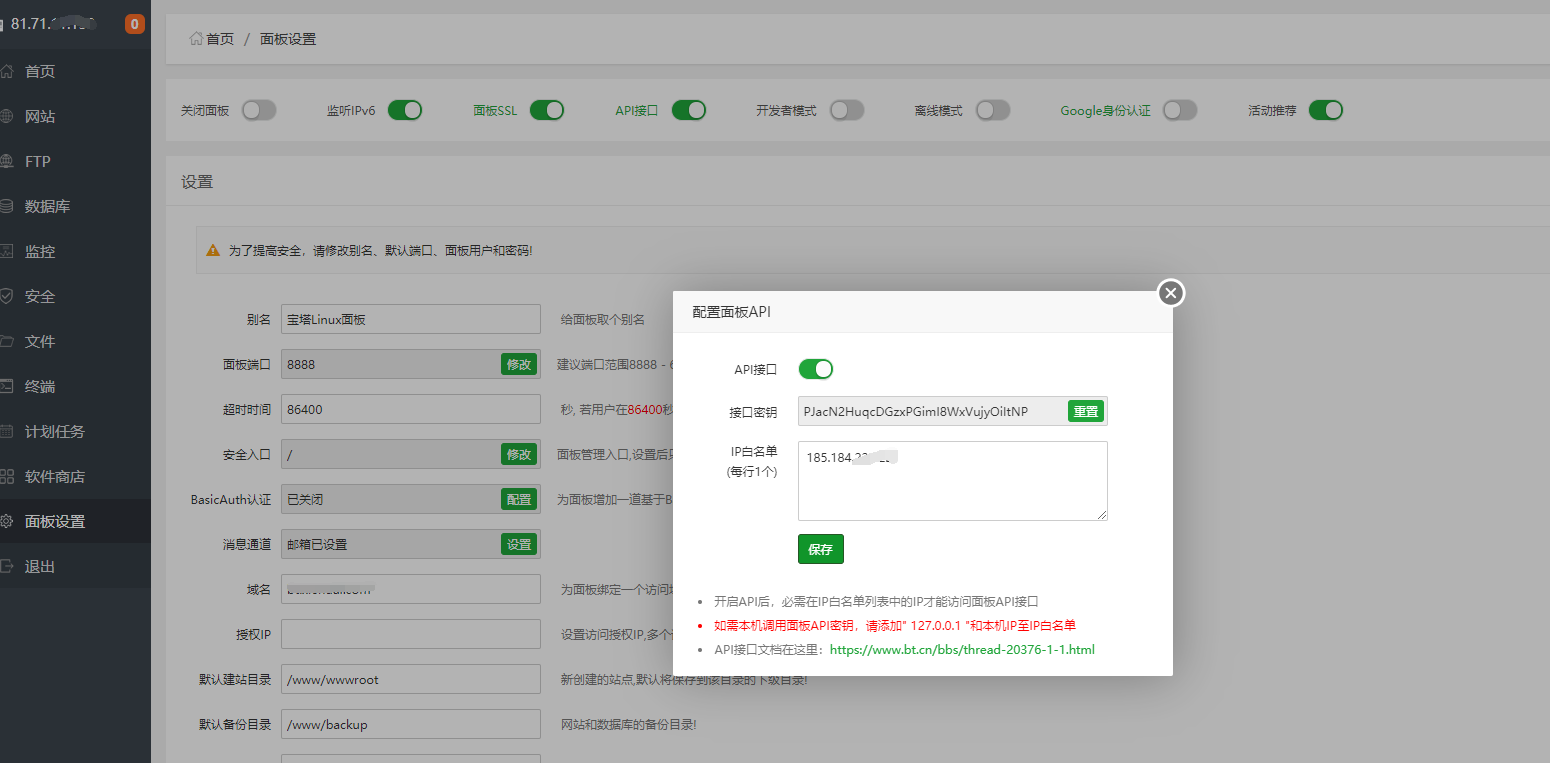Image resolution: width=1550 pixels, height=763 pixels.
Task: Click the 保存 button in the dialog
Action: tap(821, 549)
